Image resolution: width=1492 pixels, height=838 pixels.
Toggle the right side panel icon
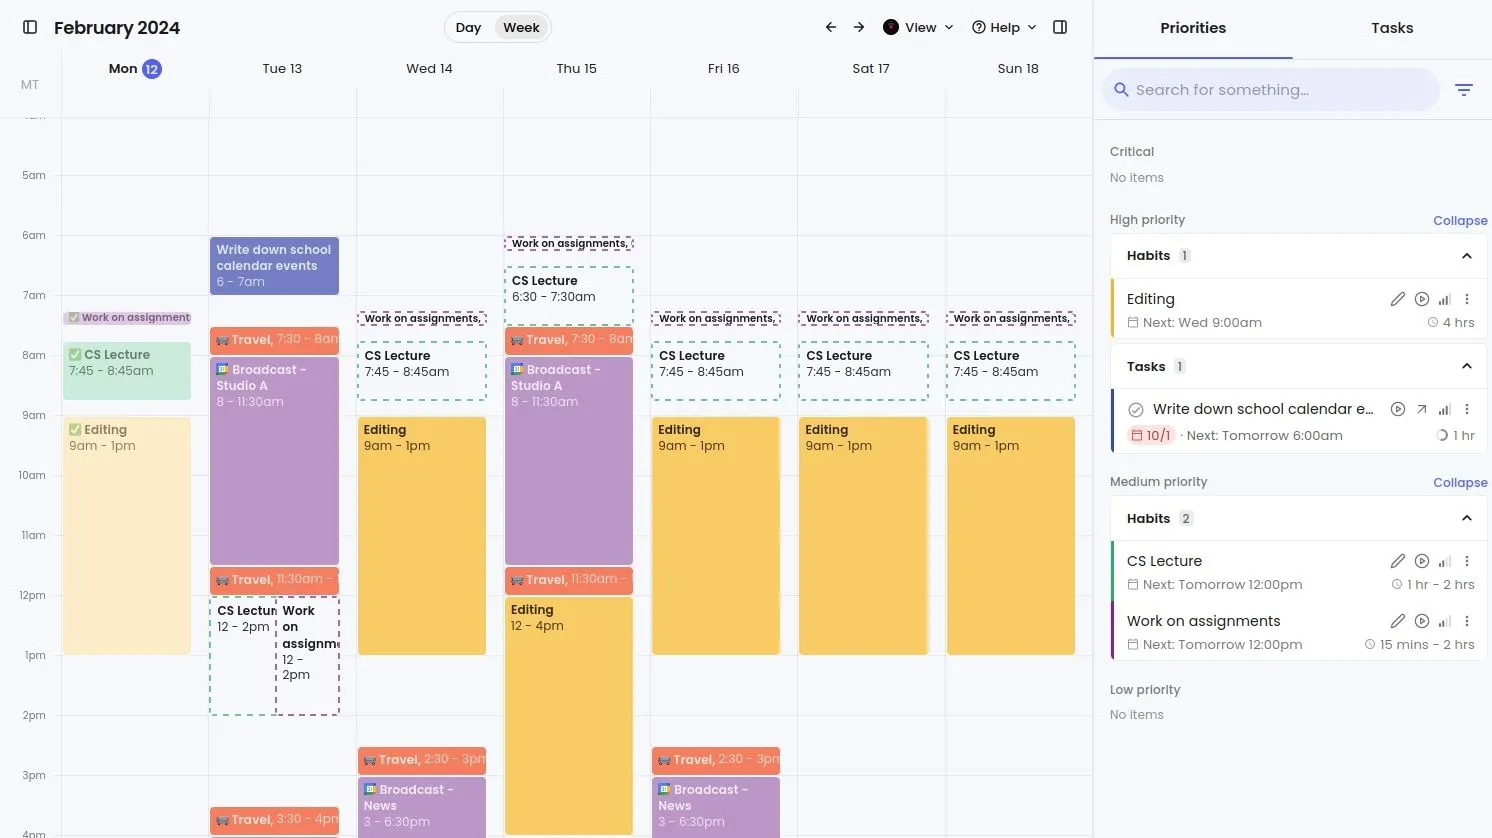coord(1060,27)
